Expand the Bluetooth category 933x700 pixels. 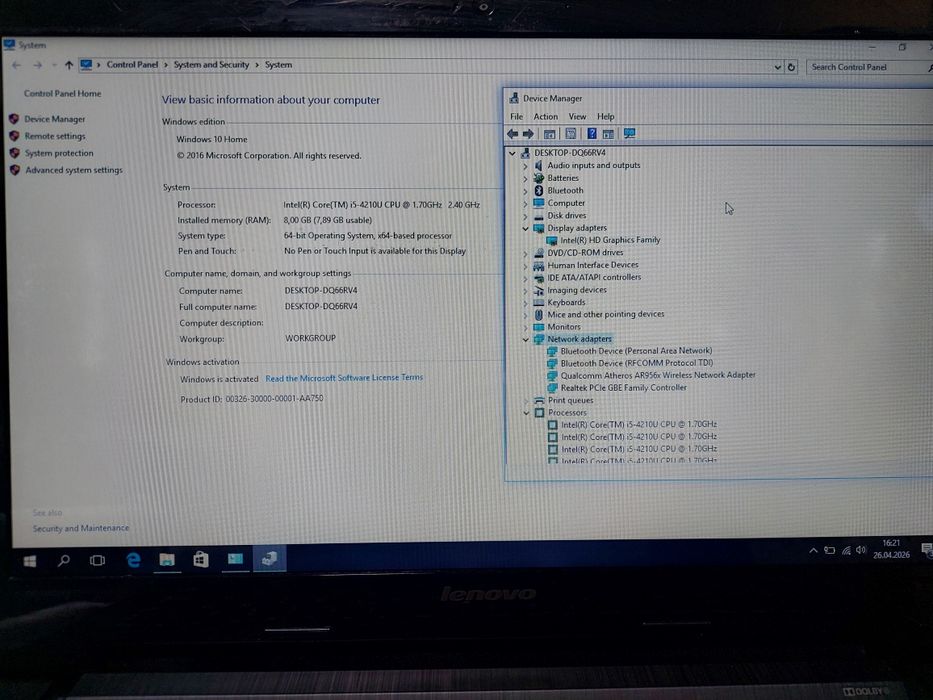tap(525, 191)
